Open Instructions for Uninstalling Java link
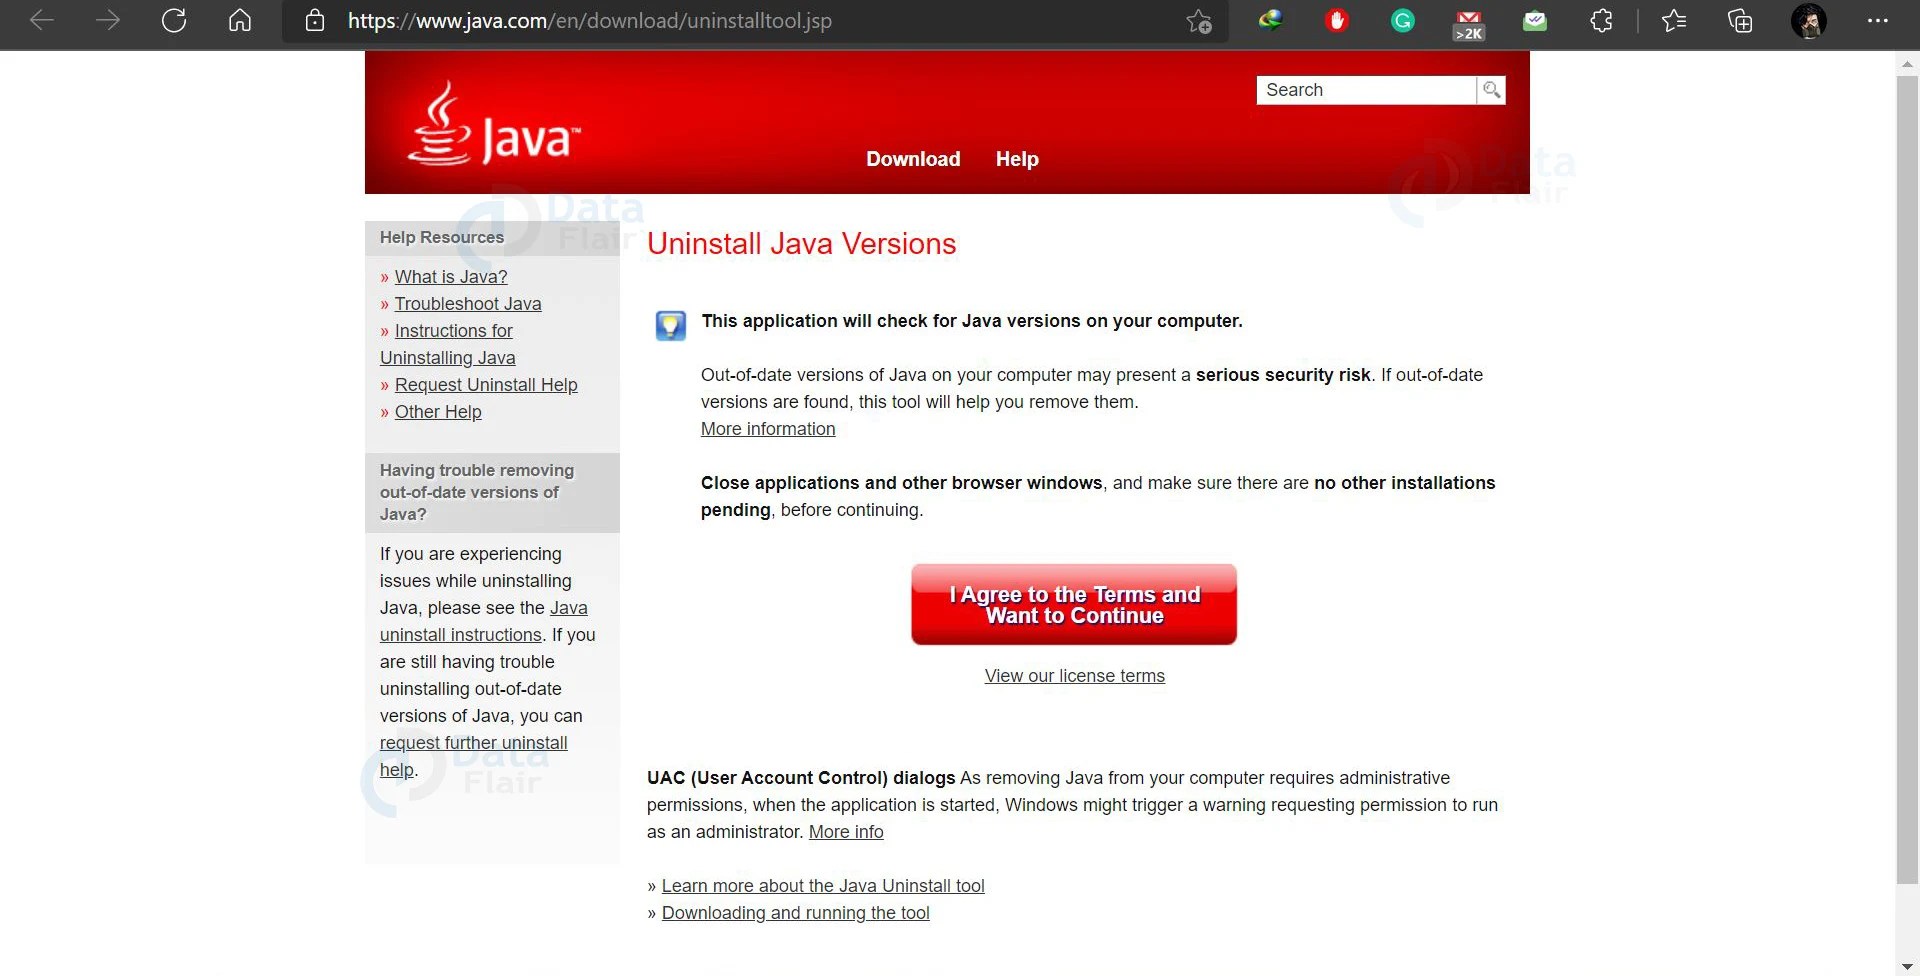 tap(448, 344)
